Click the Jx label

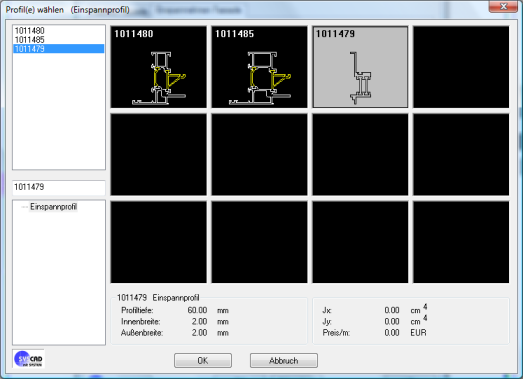click(327, 310)
